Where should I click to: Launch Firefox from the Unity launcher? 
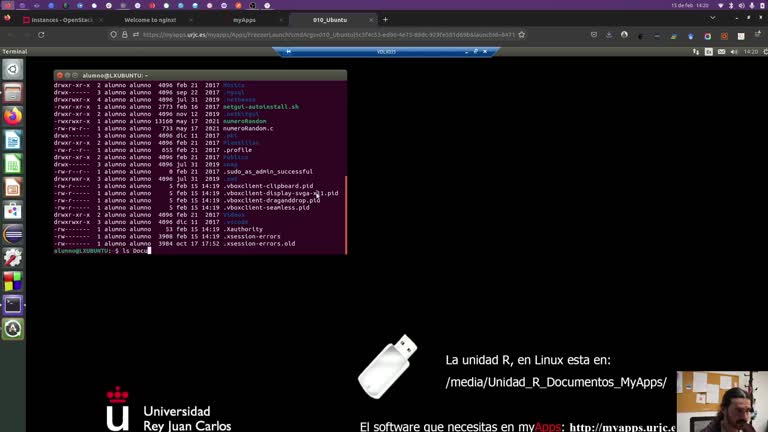click(13, 117)
